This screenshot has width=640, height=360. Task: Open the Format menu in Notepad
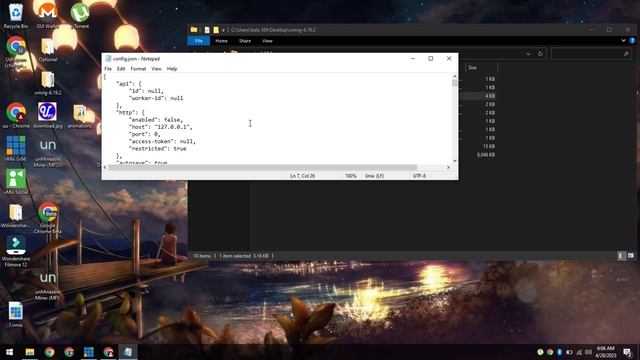138,69
